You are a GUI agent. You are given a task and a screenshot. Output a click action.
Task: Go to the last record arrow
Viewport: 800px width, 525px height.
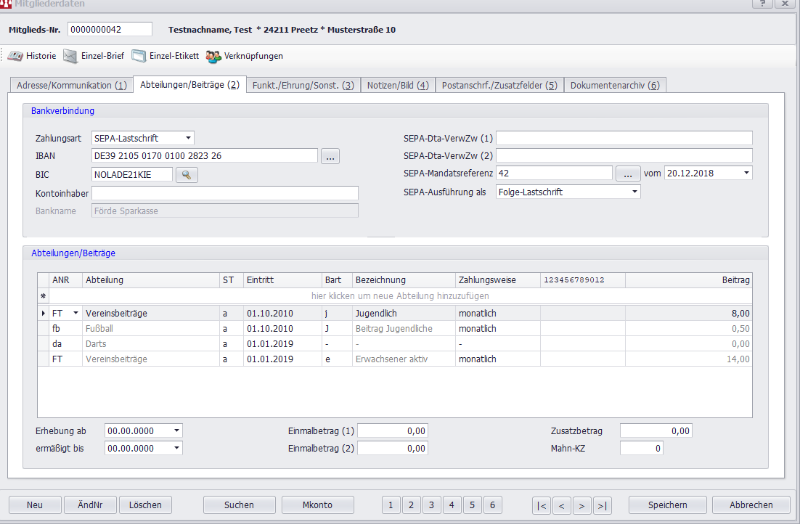(602, 505)
